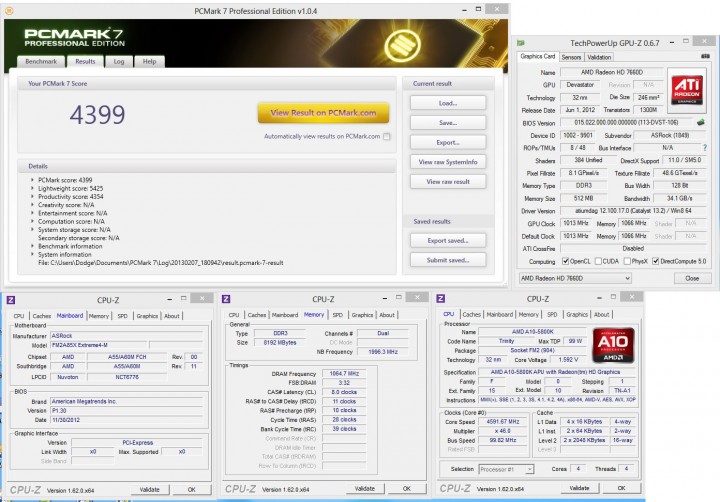This screenshot has height=502, width=720.
Task: Expand the Lightweight score 5425 row
Action: pos(32,188)
